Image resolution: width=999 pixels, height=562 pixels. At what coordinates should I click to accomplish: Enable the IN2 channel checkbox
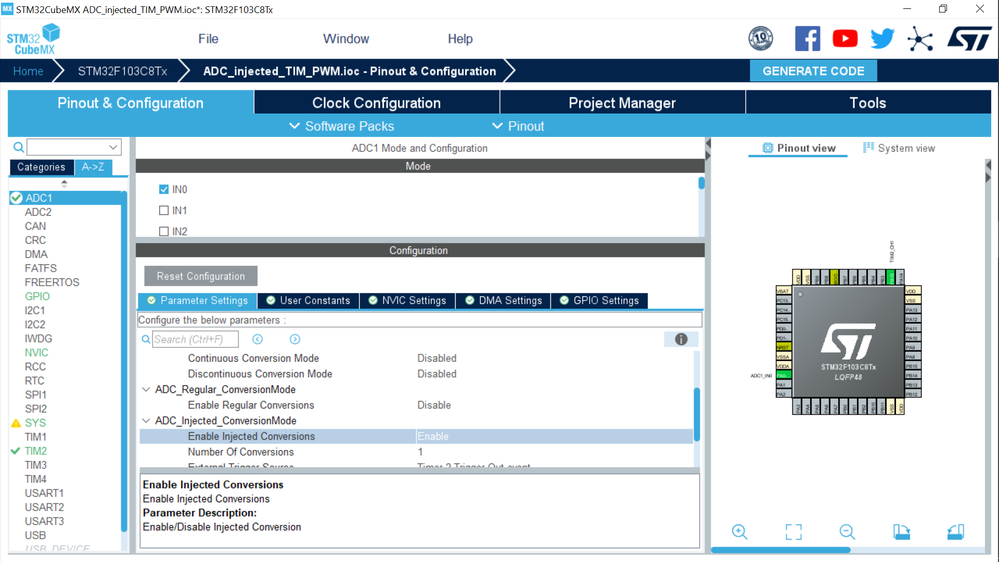[164, 231]
